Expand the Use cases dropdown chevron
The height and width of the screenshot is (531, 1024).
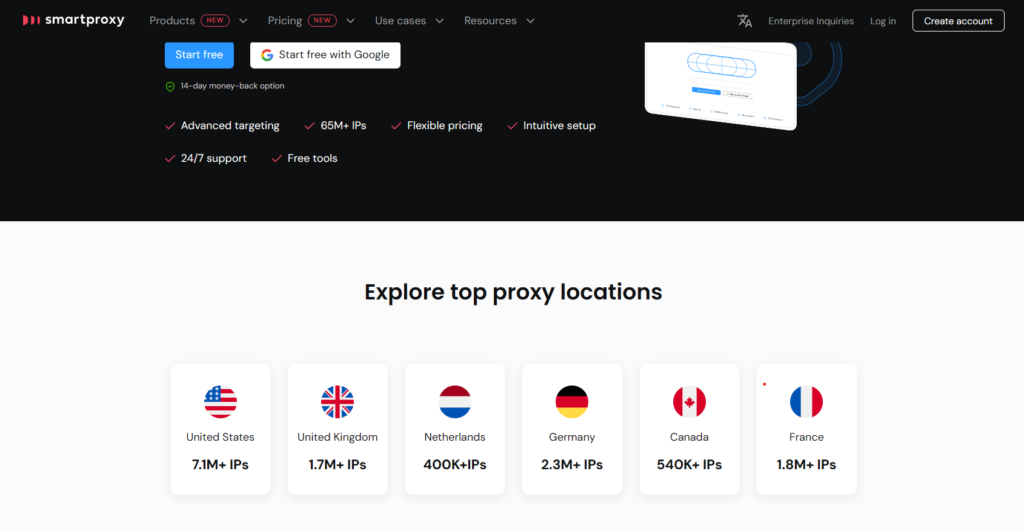click(x=440, y=21)
